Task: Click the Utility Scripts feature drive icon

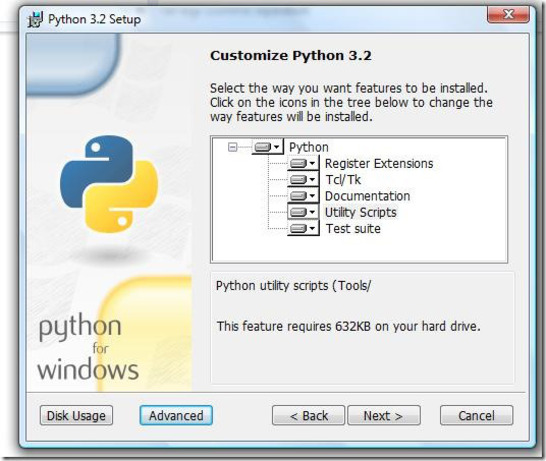Action: [x=298, y=212]
